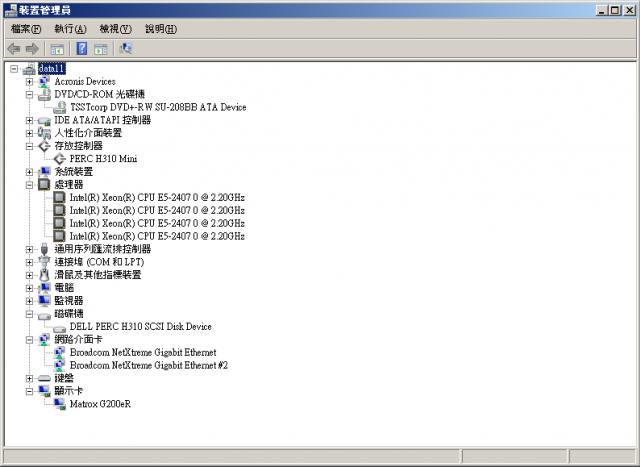This screenshot has width=640, height=467.
Task: Collapse the 處理器 node
Action: coord(29,185)
